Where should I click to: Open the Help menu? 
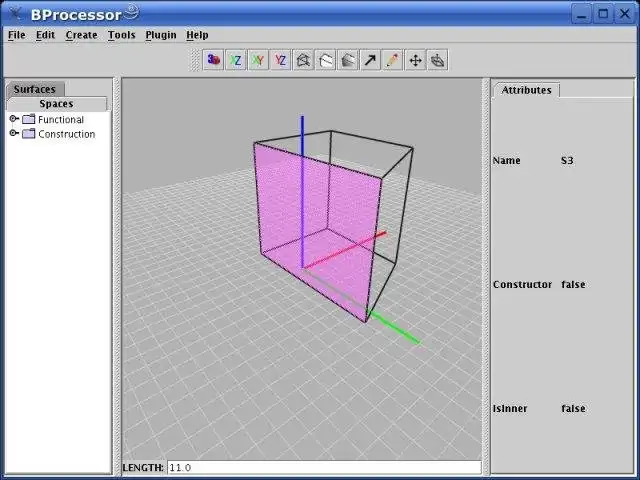point(197,35)
